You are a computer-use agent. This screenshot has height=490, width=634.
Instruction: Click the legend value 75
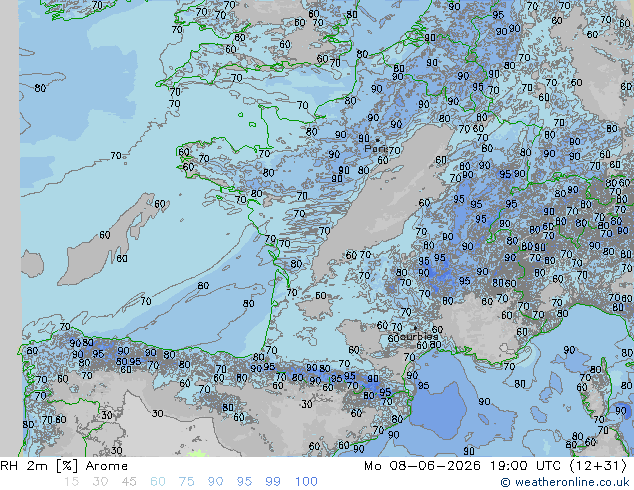point(186,482)
